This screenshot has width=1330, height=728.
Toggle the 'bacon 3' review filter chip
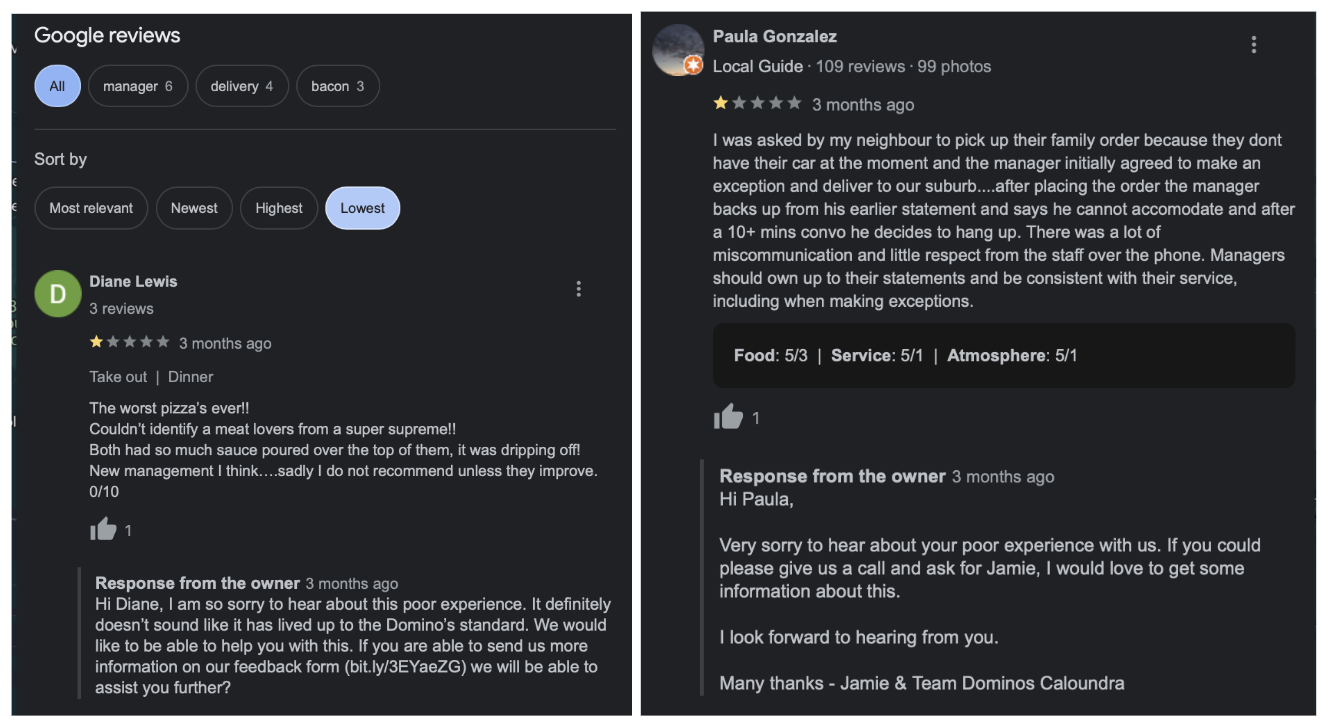[338, 86]
